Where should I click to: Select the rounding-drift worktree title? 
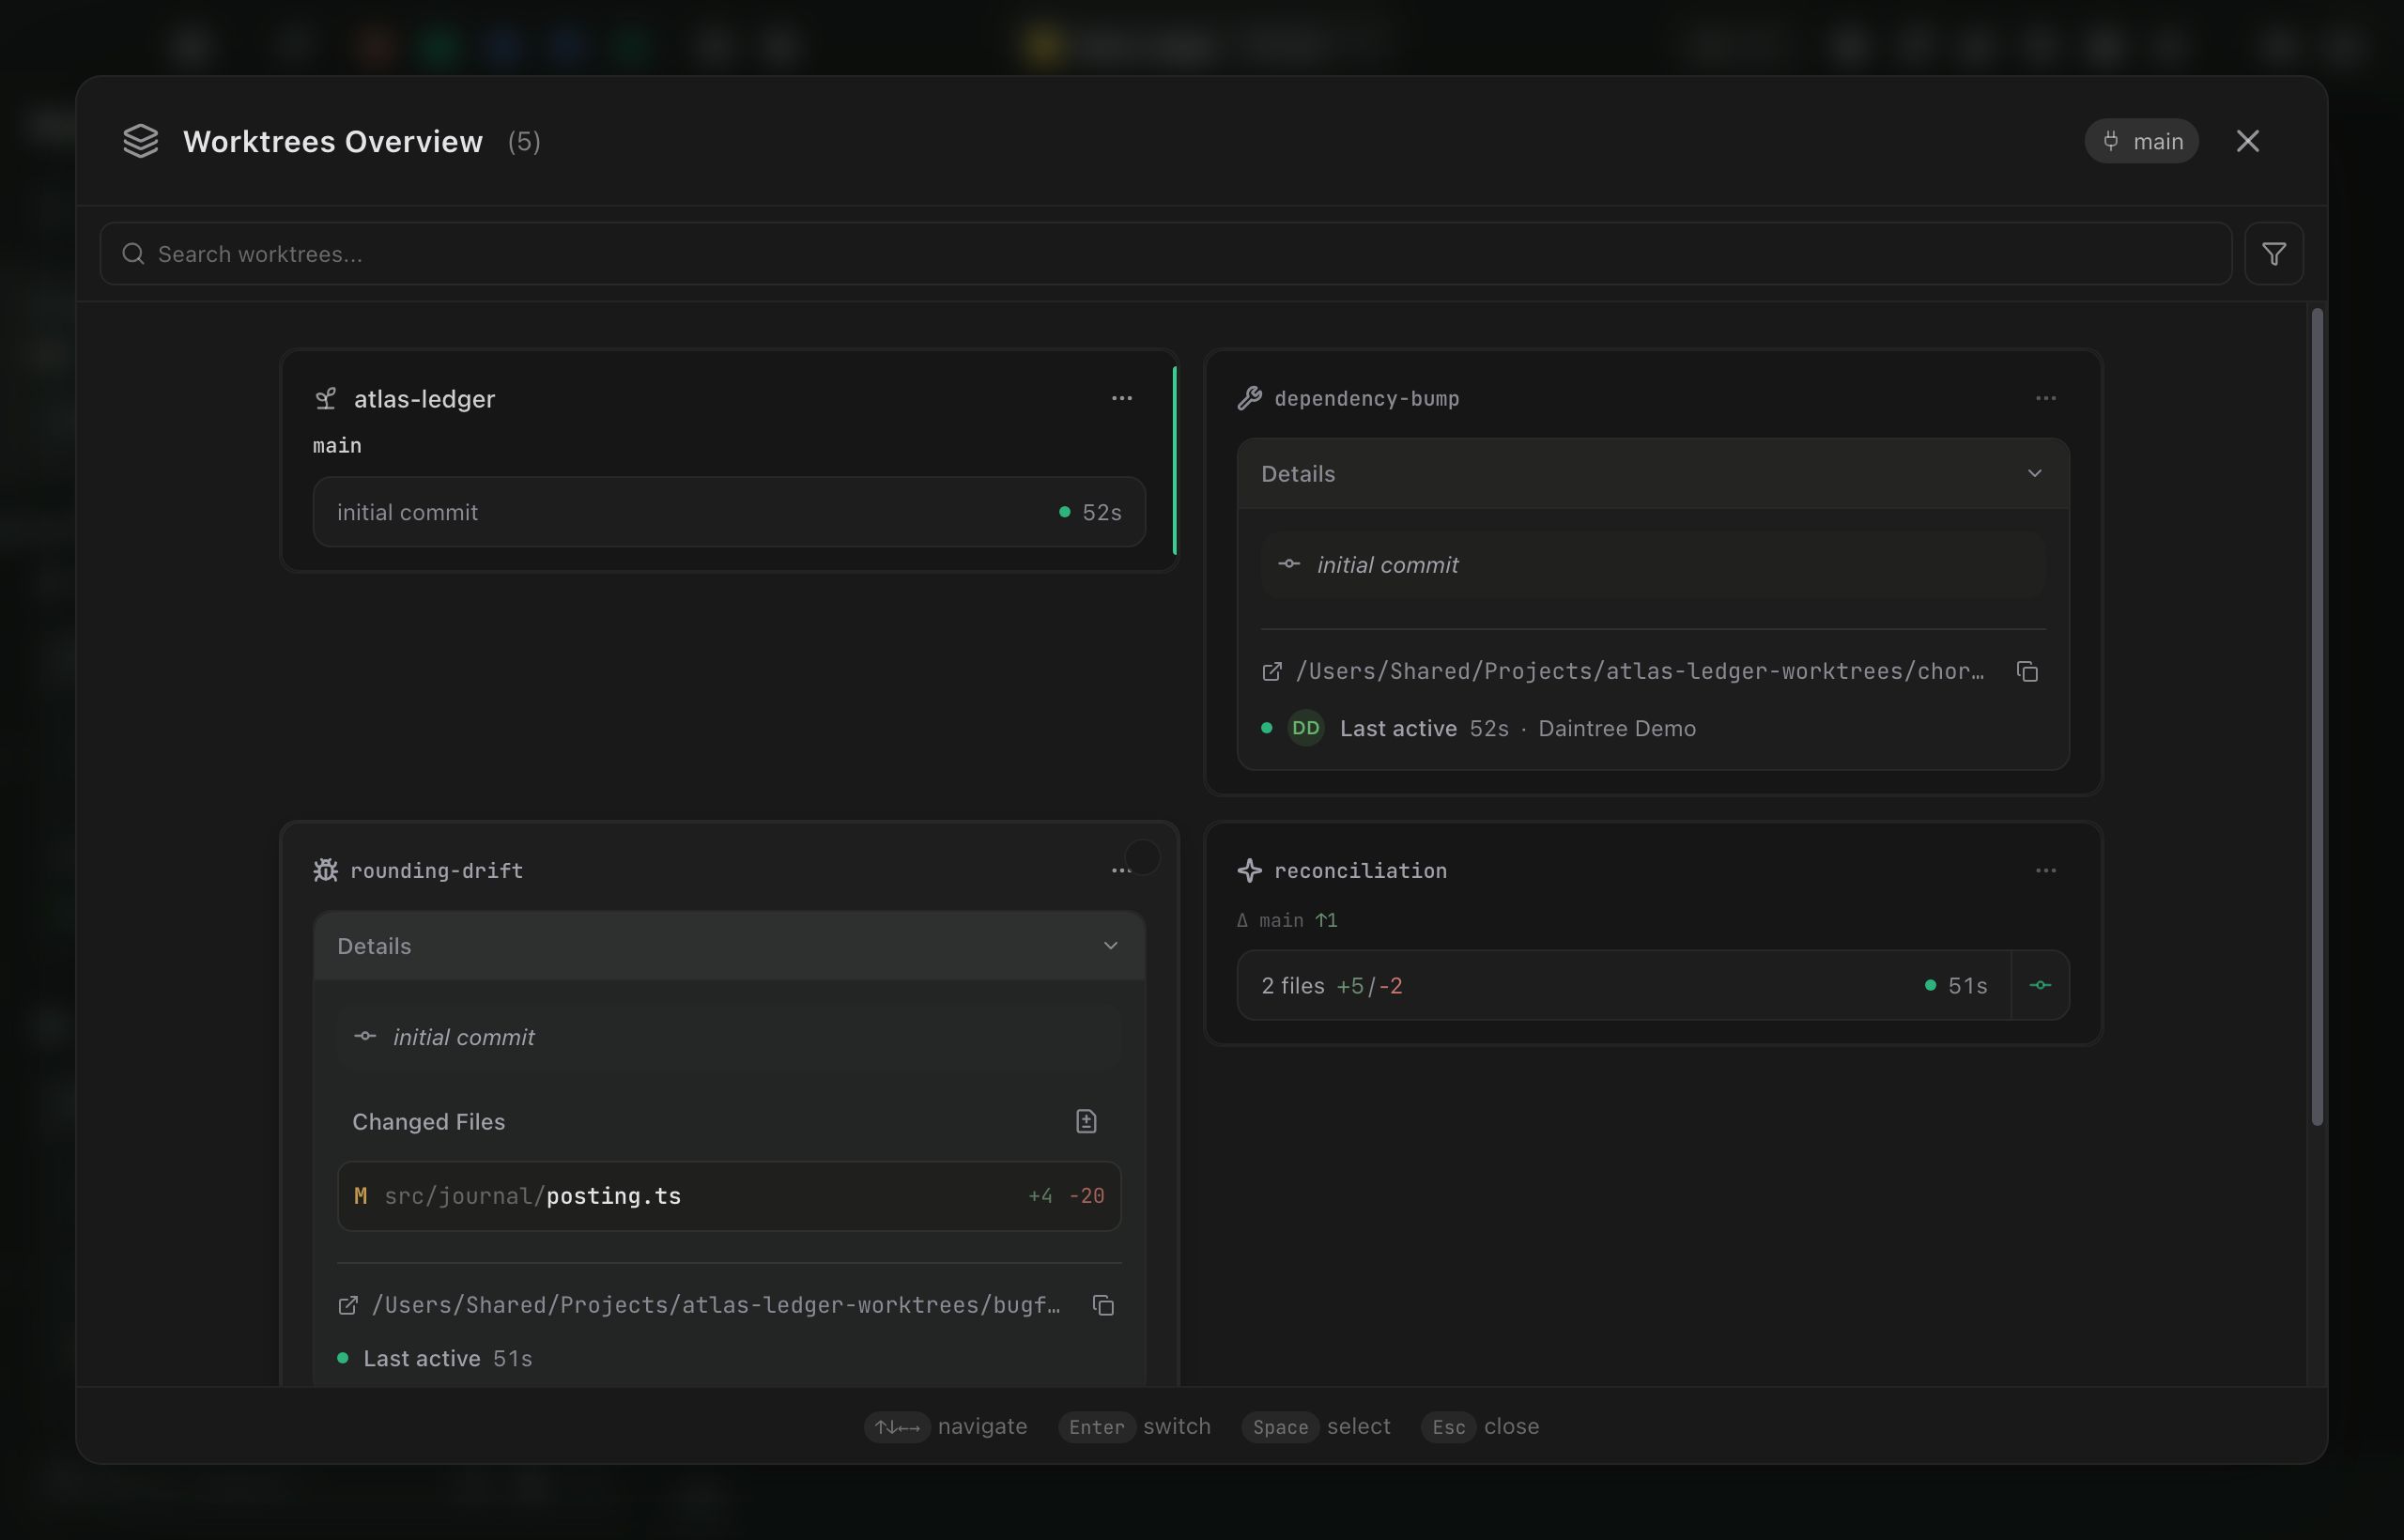436,871
